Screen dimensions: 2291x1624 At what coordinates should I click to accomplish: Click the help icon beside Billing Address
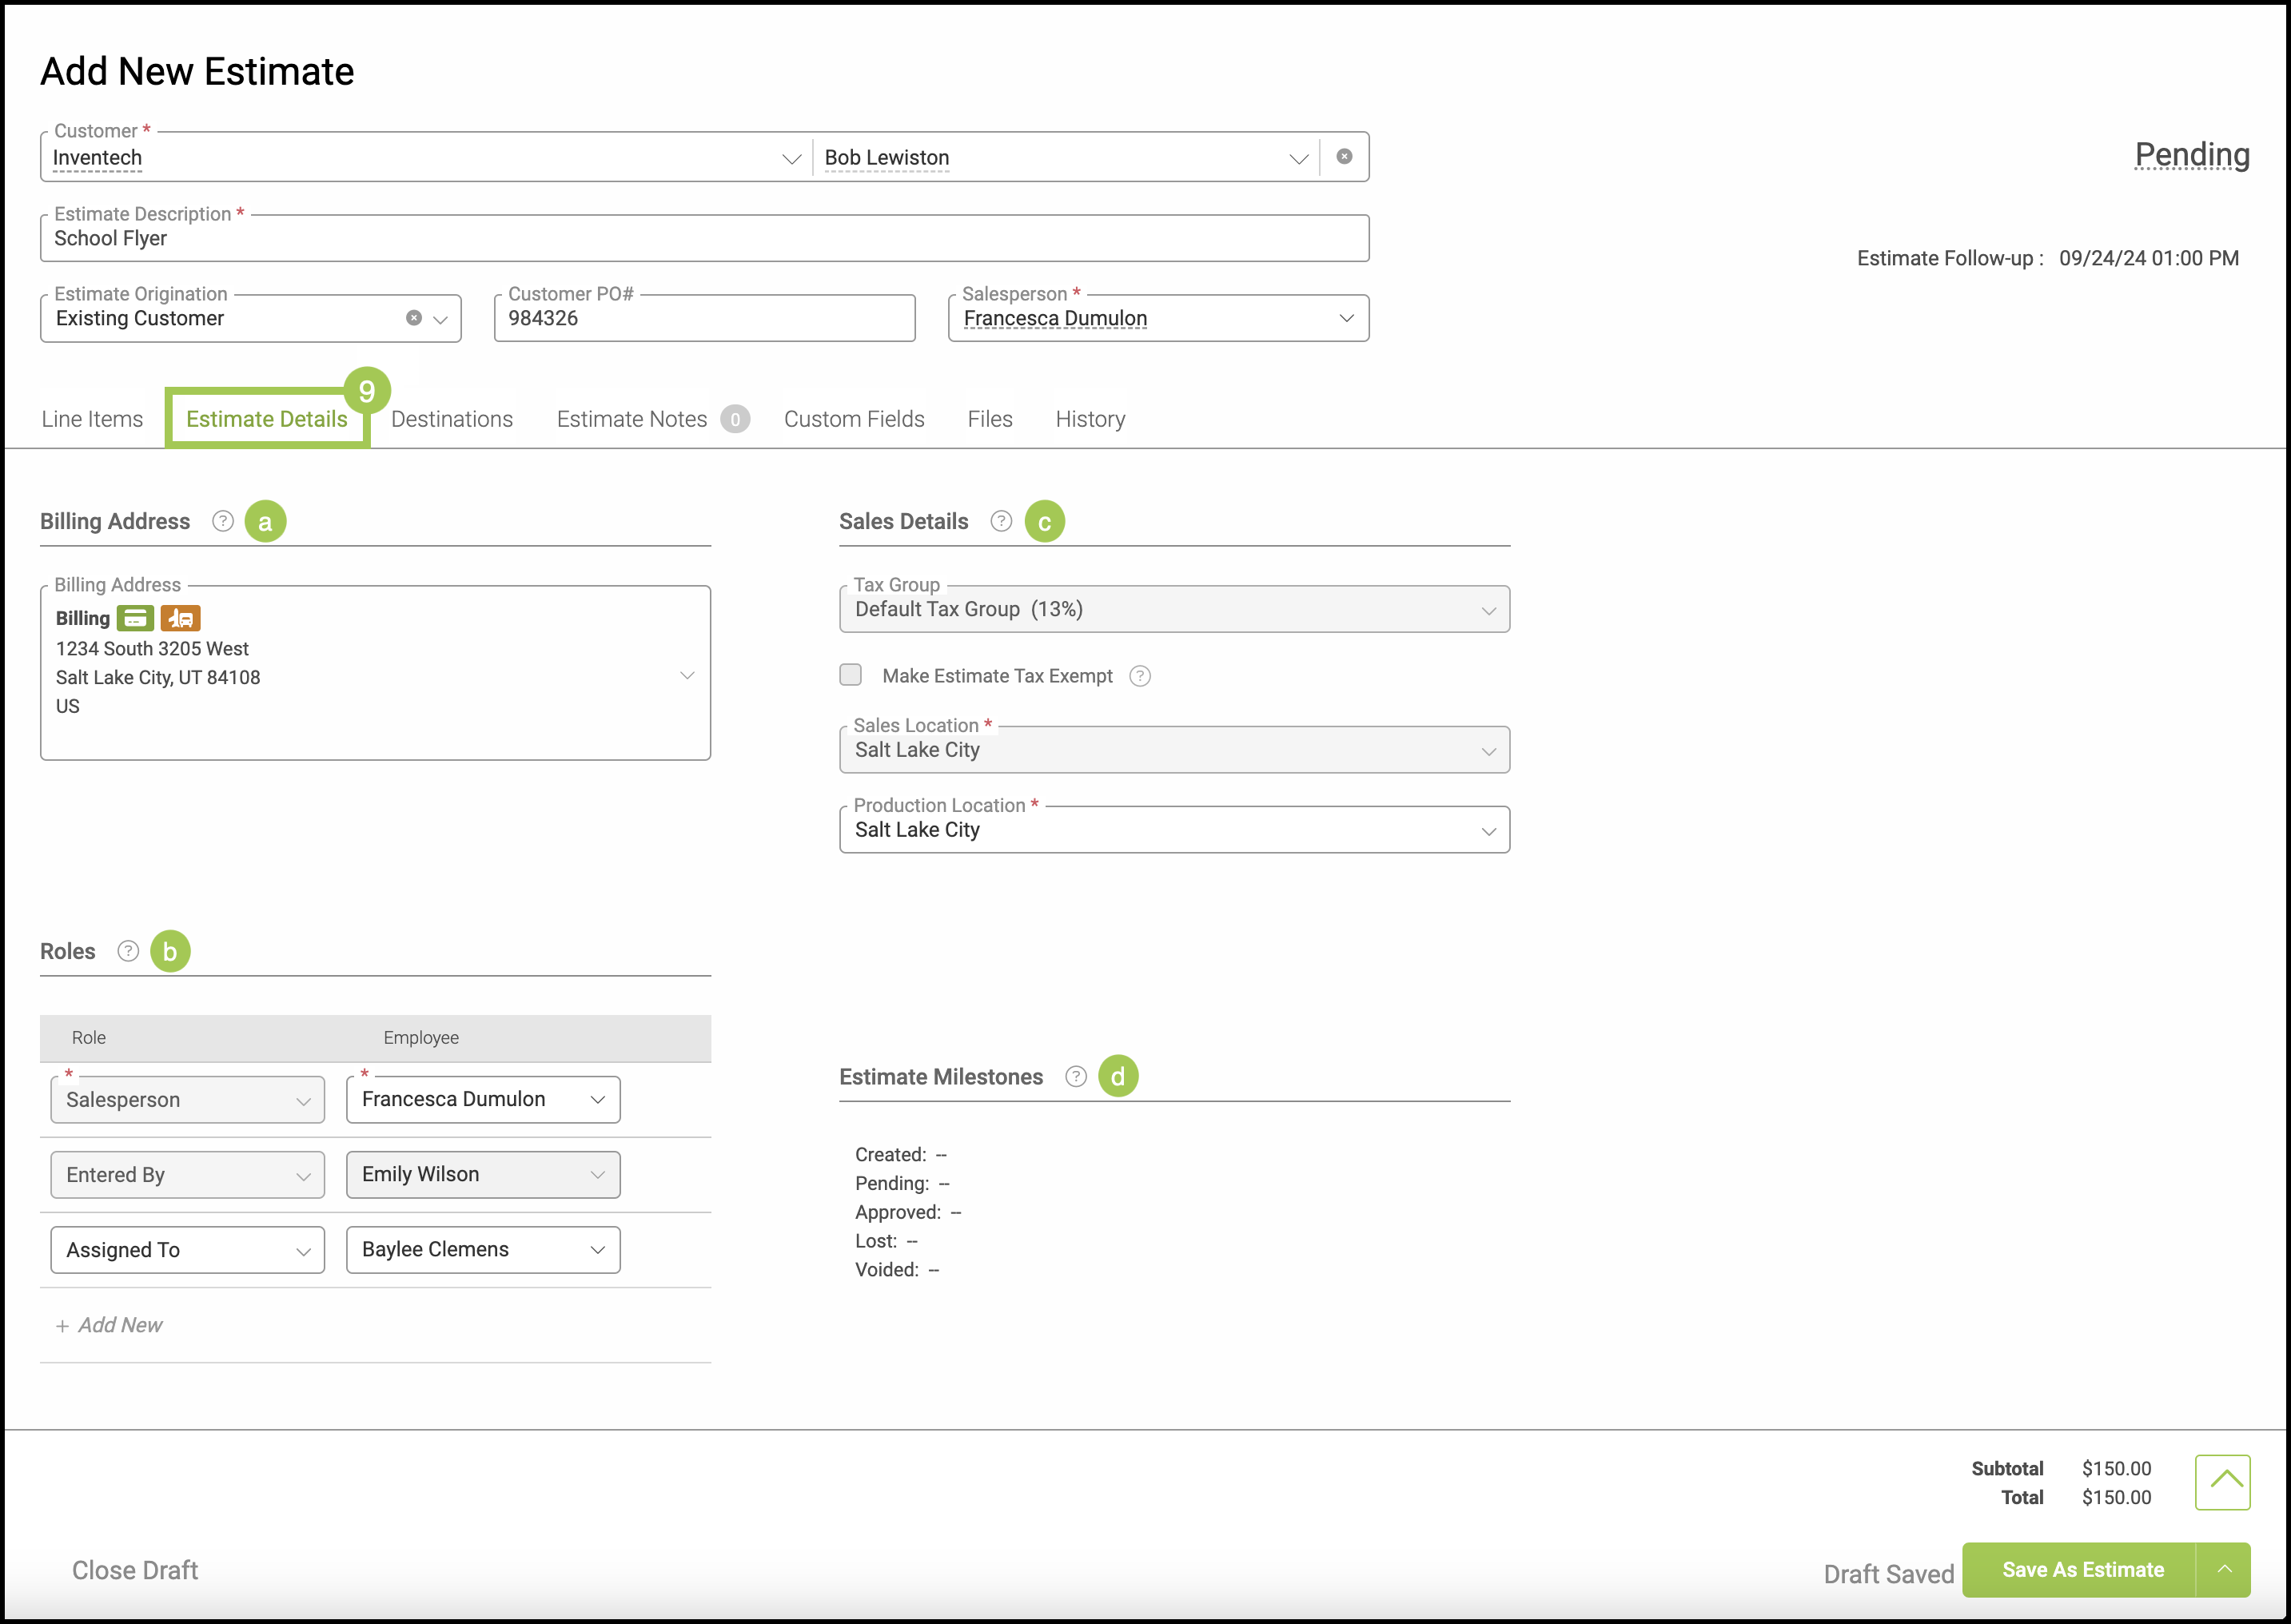click(x=223, y=521)
